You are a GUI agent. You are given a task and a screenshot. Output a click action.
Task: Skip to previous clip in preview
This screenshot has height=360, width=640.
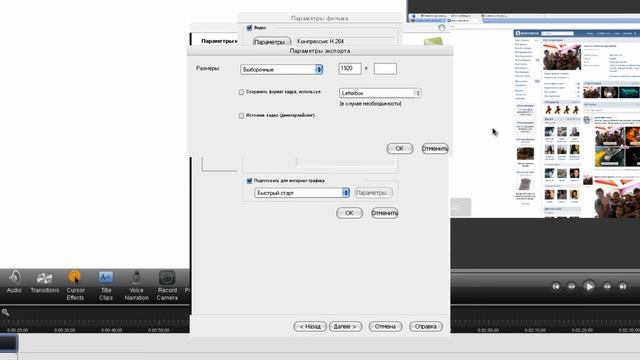(556, 287)
